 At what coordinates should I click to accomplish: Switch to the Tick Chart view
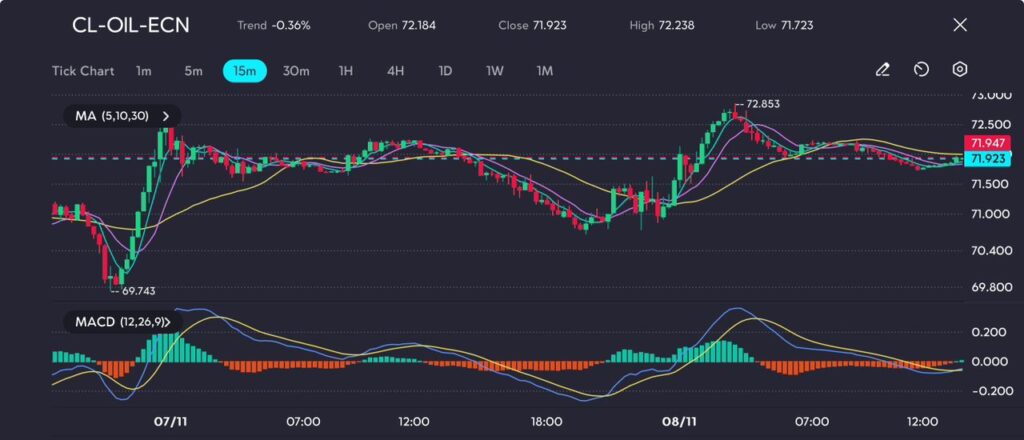[x=83, y=71]
